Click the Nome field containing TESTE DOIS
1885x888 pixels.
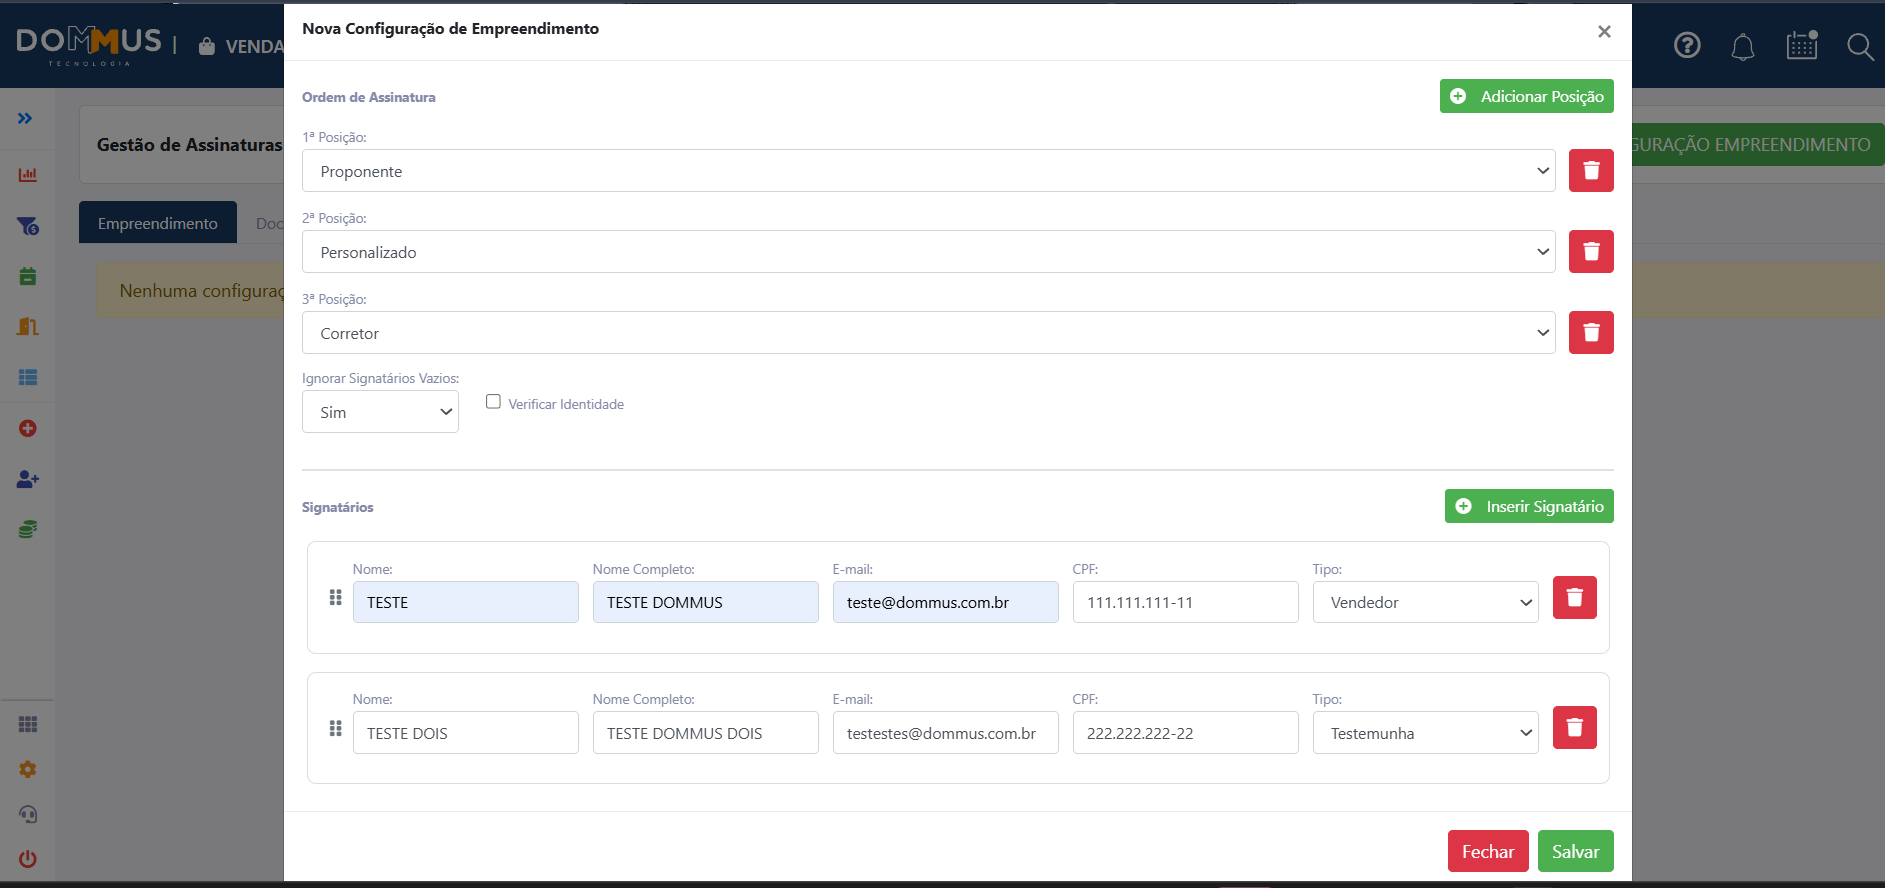point(465,733)
